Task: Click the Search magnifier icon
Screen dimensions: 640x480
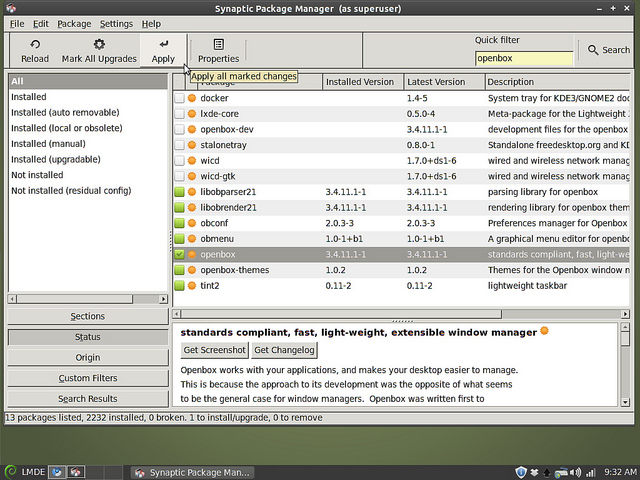Action: point(593,50)
